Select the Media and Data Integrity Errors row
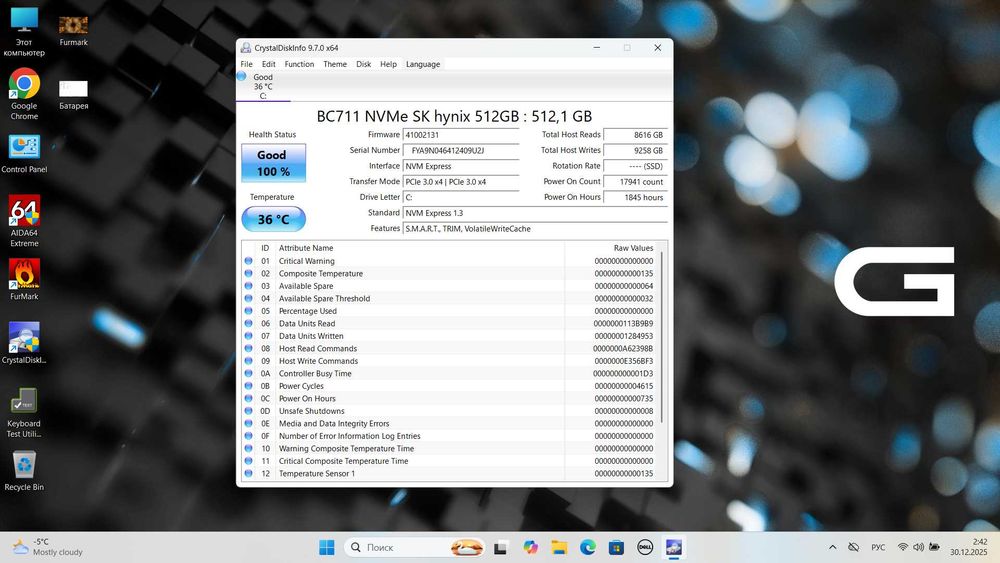Viewport: 1000px width, 563px height. 450,423
